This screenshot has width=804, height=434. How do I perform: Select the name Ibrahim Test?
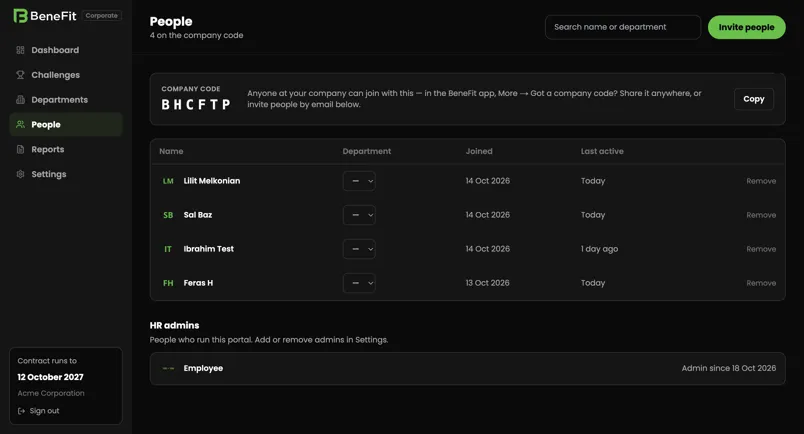(x=209, y=249)
